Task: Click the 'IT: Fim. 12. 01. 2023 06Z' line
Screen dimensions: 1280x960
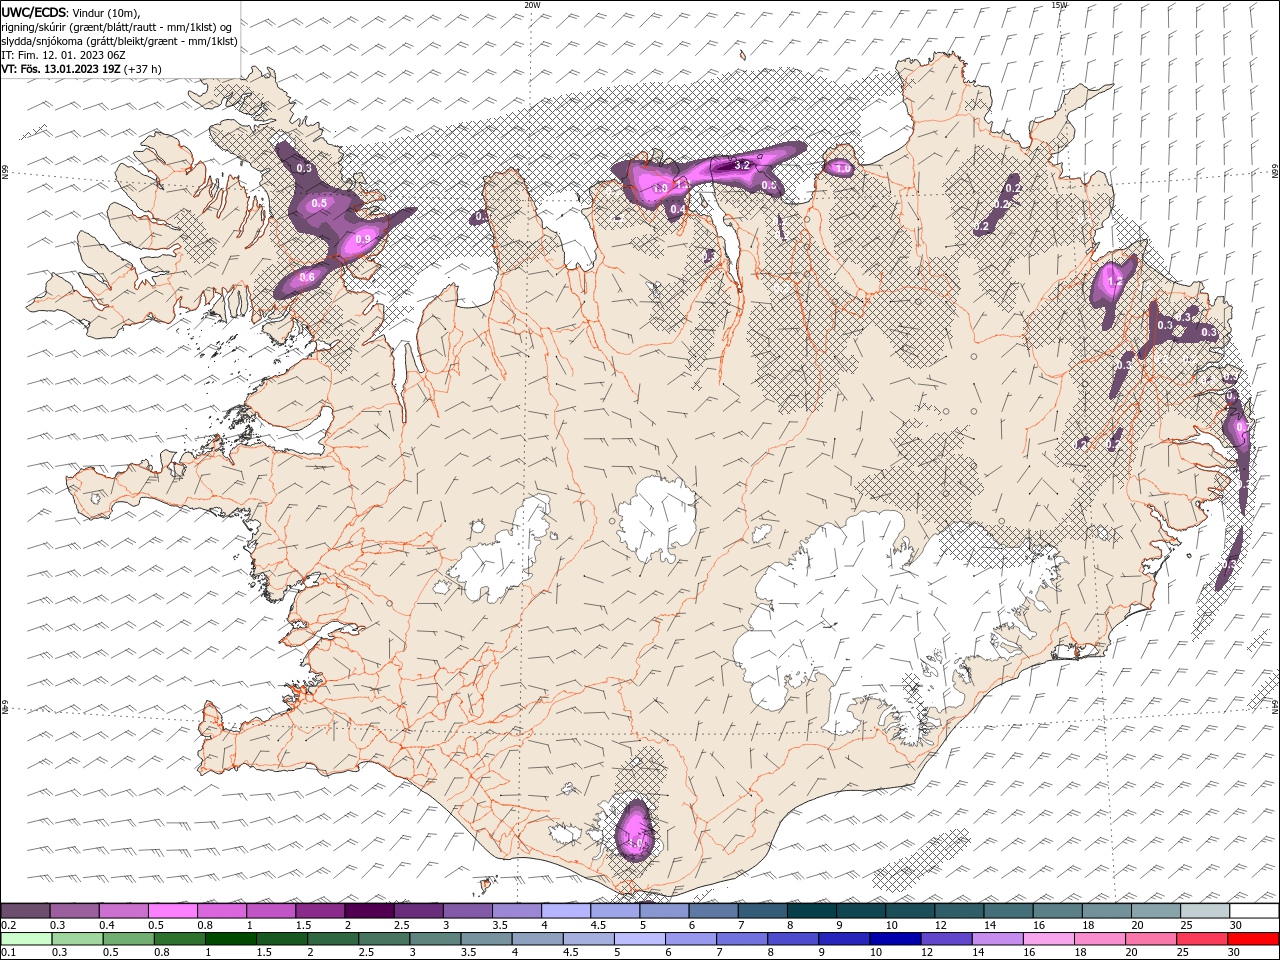Action: pyautogui.click(x=63, y=55)
